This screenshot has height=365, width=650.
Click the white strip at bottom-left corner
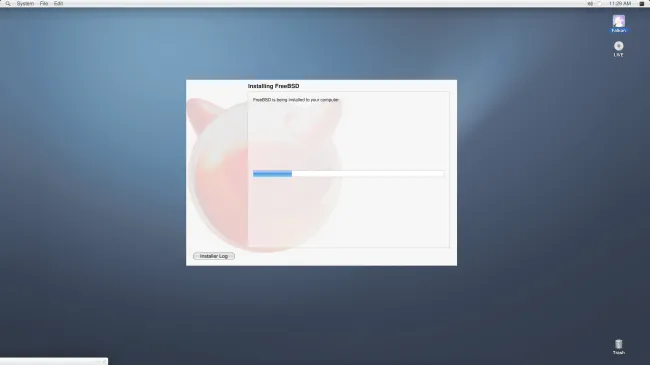click(54, 361)
